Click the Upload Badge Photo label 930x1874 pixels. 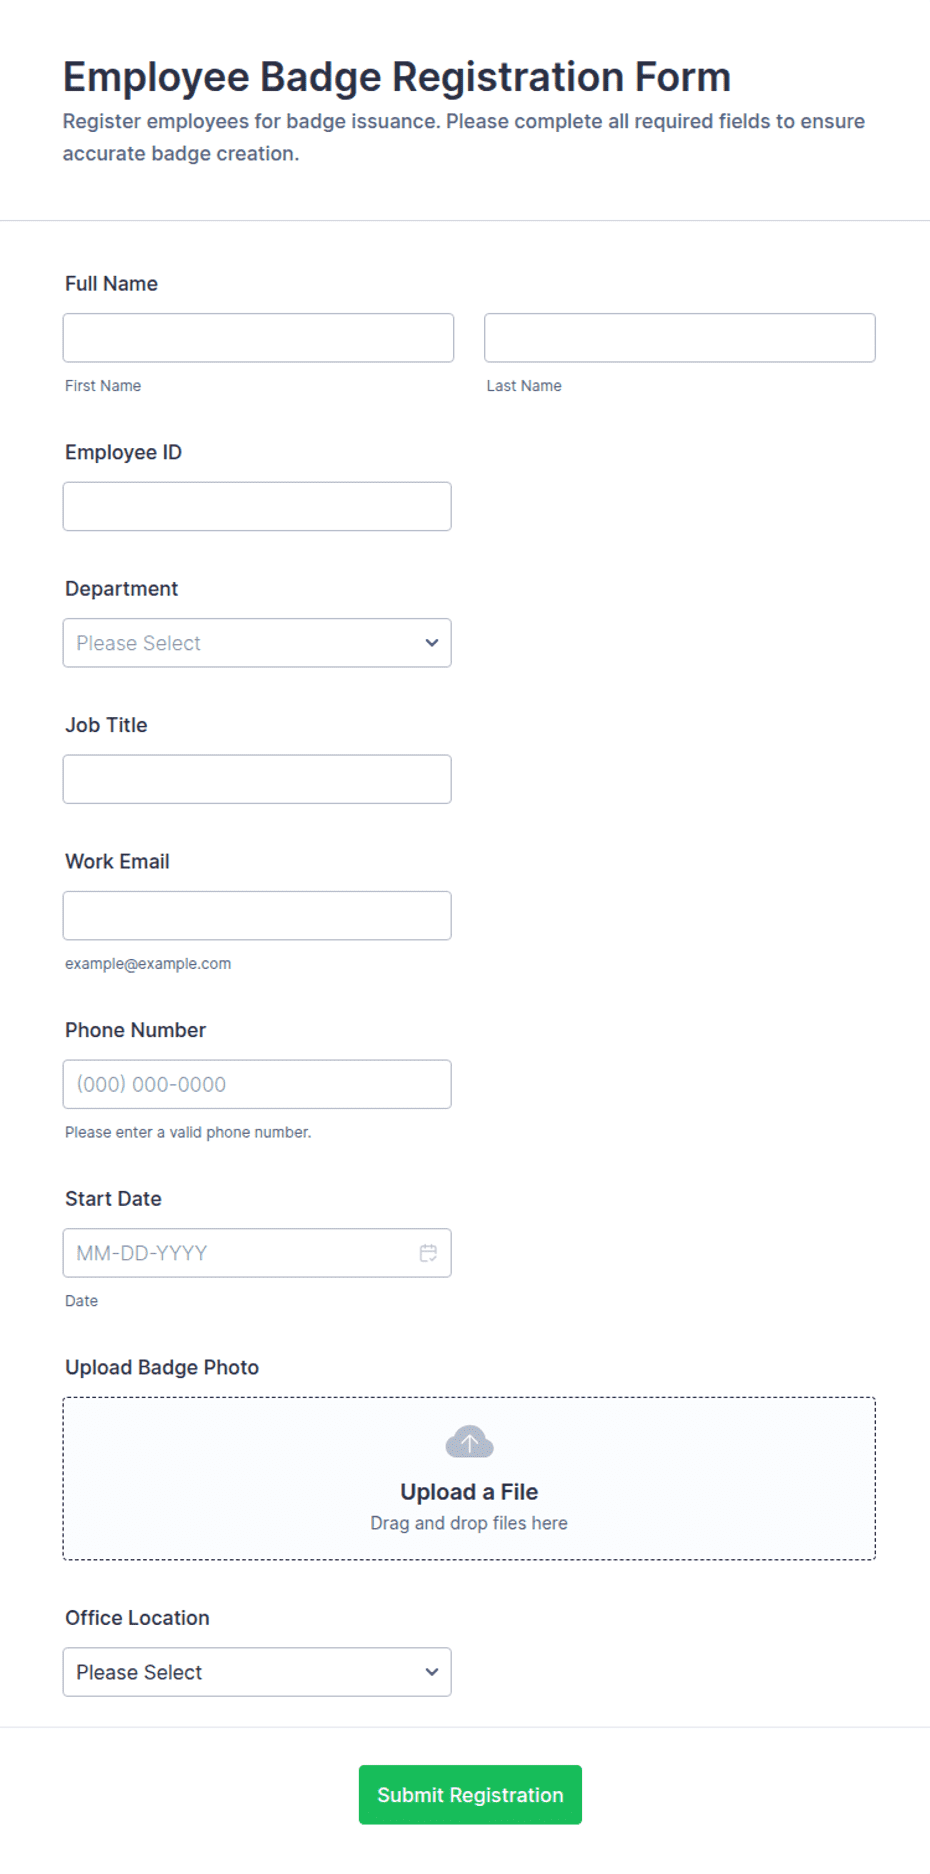[162, 1368]
